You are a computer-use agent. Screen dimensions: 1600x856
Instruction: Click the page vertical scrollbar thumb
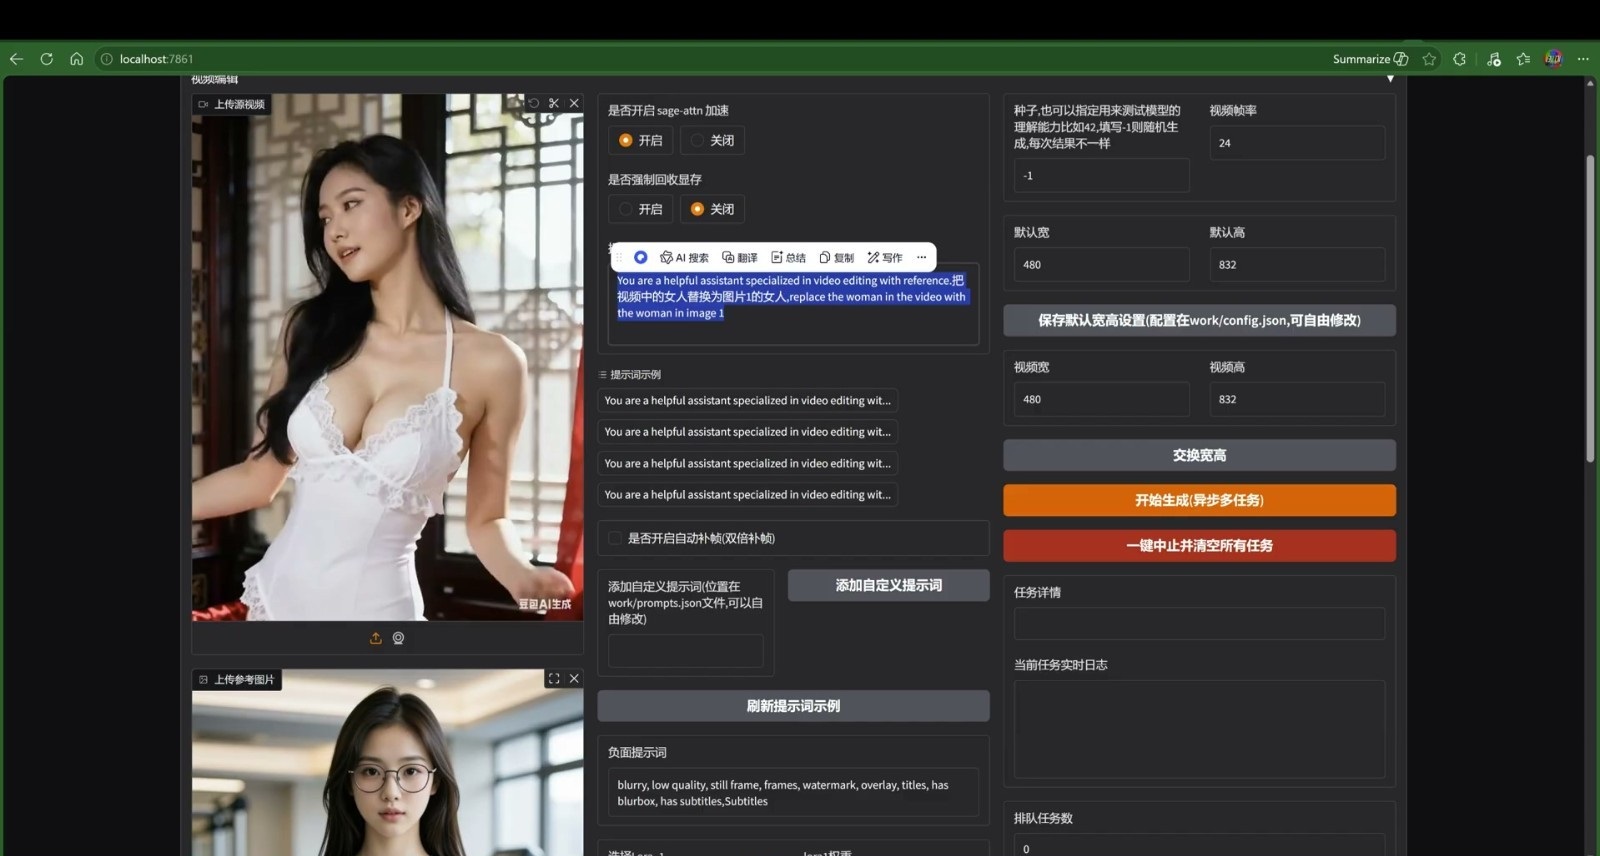1590,309
